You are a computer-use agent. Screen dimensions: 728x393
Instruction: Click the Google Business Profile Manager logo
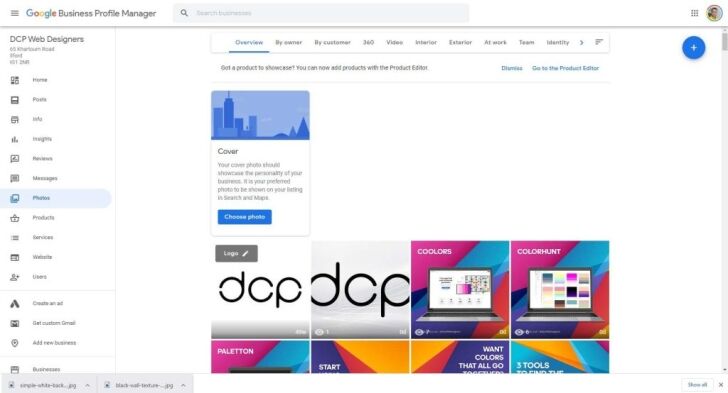(91, 13)
